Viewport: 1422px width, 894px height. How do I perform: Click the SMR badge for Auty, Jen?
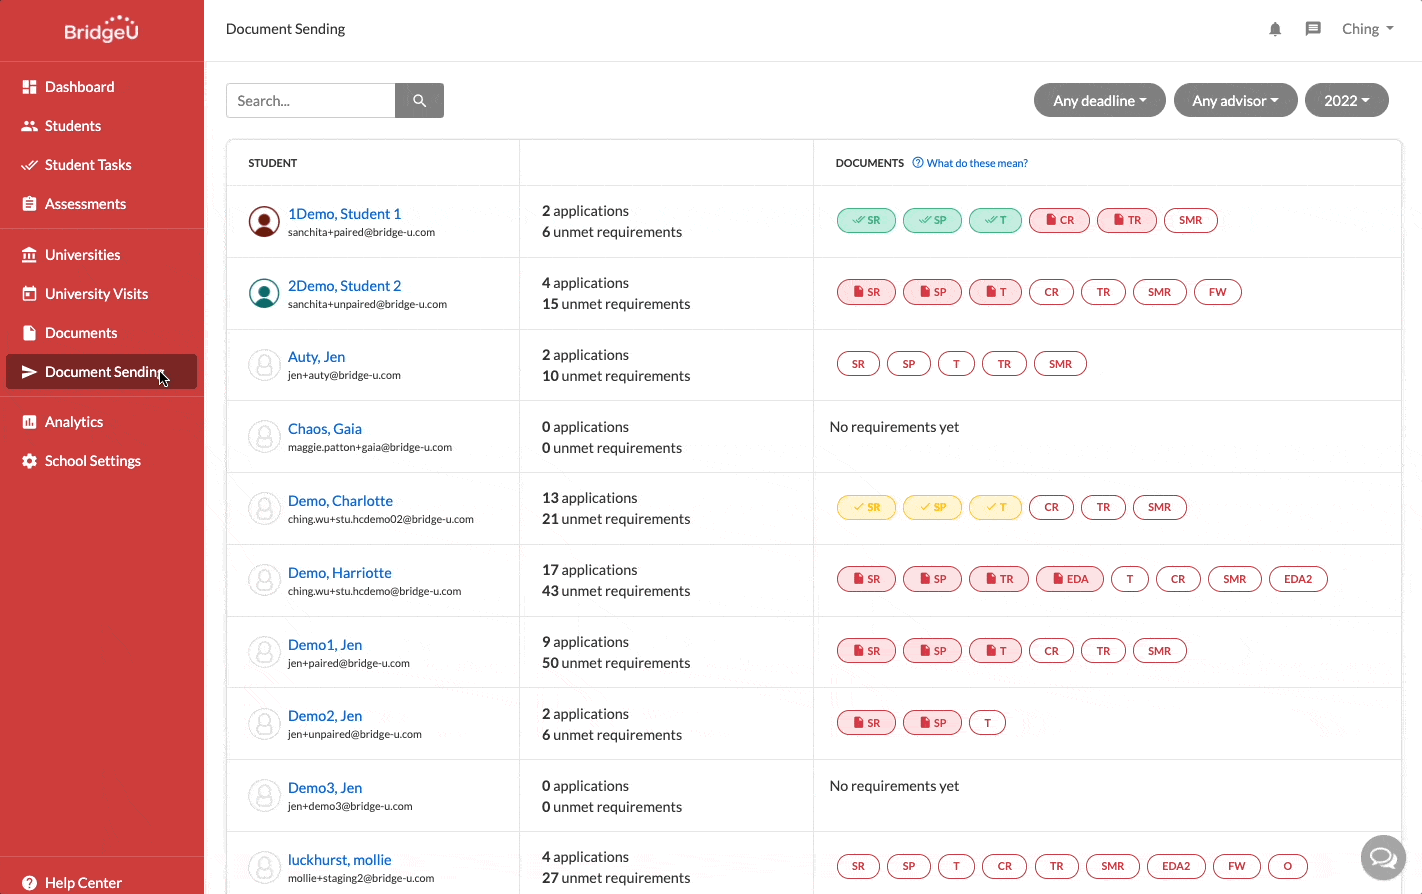coord(1060,364)
